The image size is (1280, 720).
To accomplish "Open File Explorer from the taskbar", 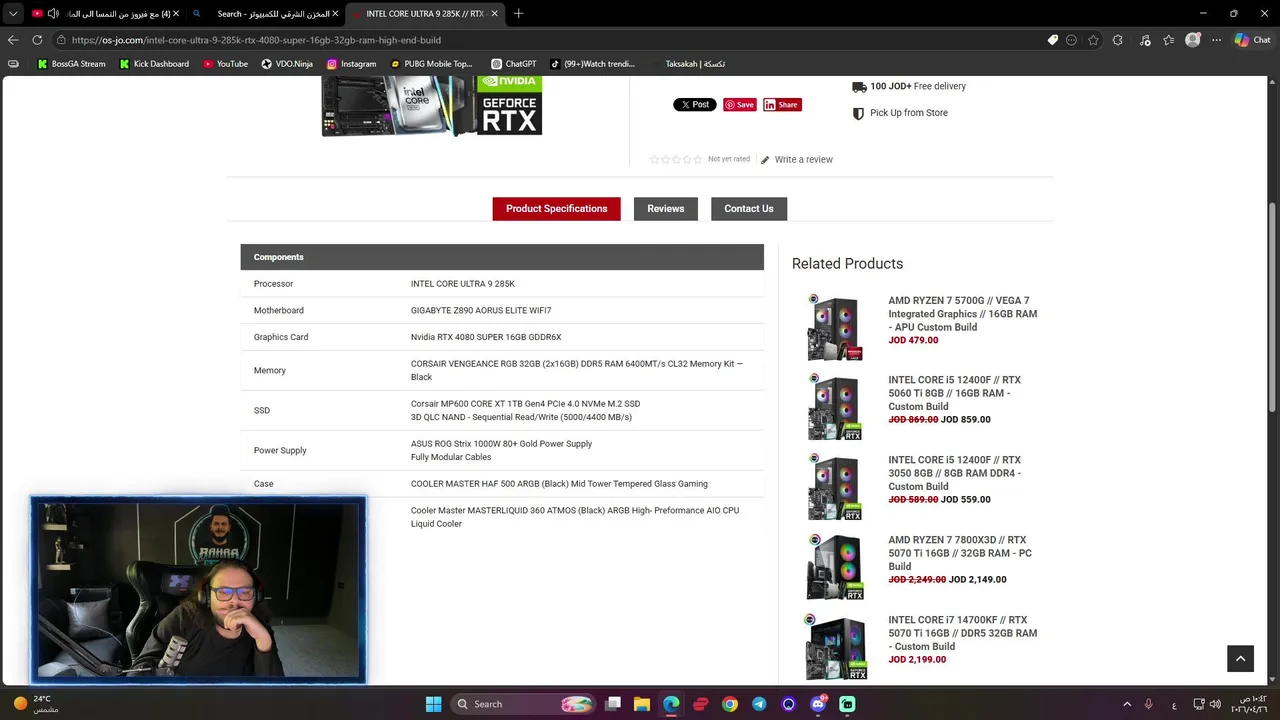I will coord(642,704).
